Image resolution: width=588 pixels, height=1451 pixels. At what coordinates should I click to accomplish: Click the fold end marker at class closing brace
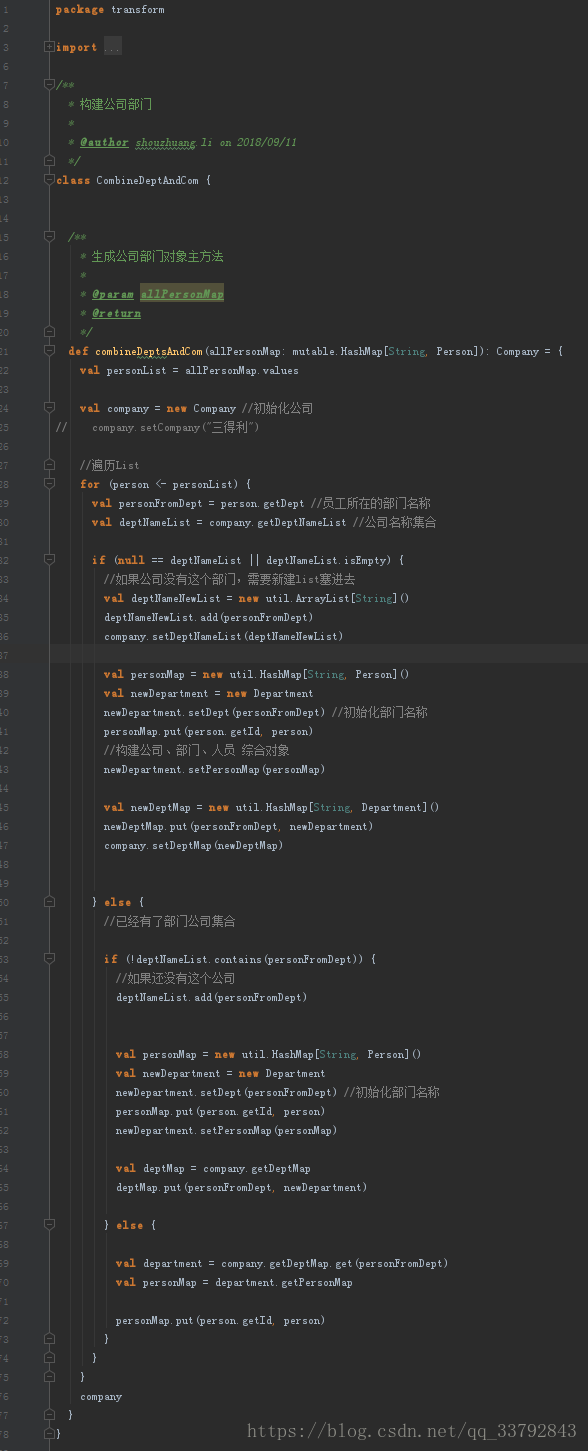49,1433
